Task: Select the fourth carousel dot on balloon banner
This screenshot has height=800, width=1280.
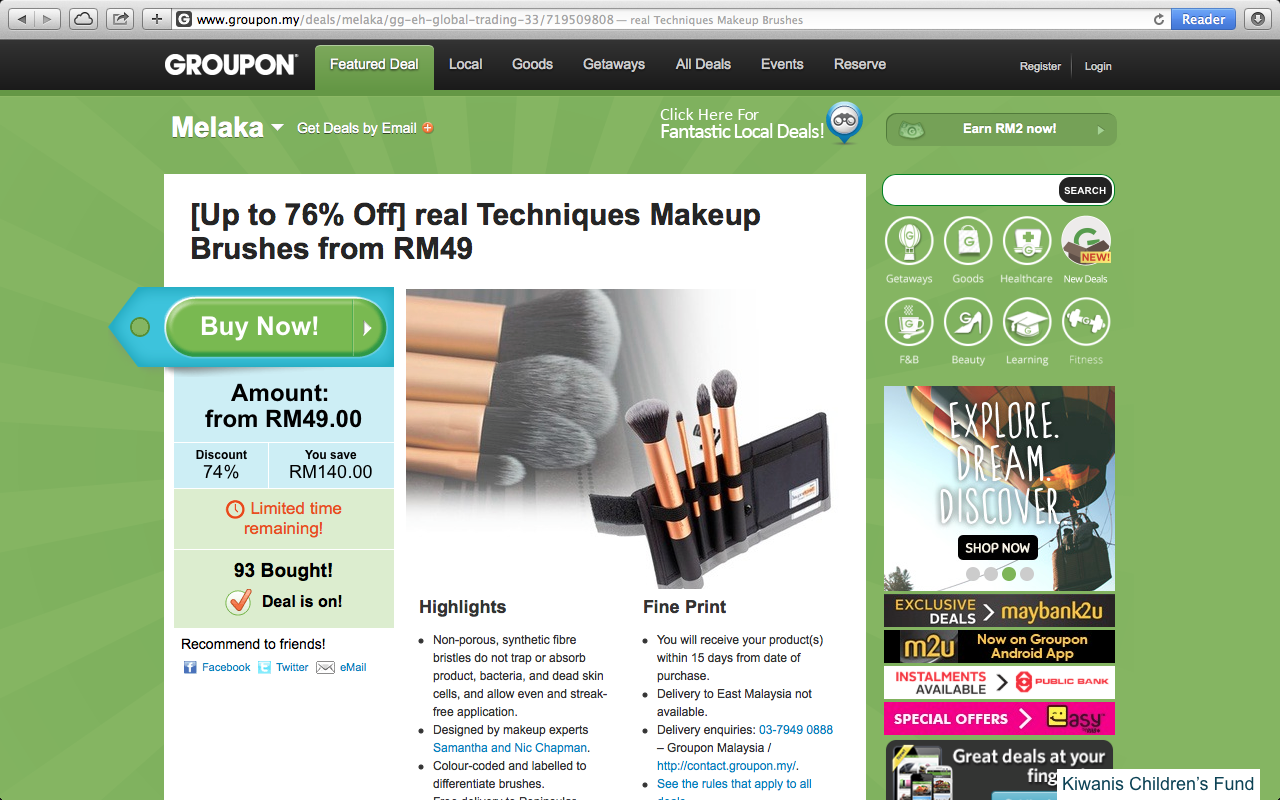Action: (x=1027, y=574)
